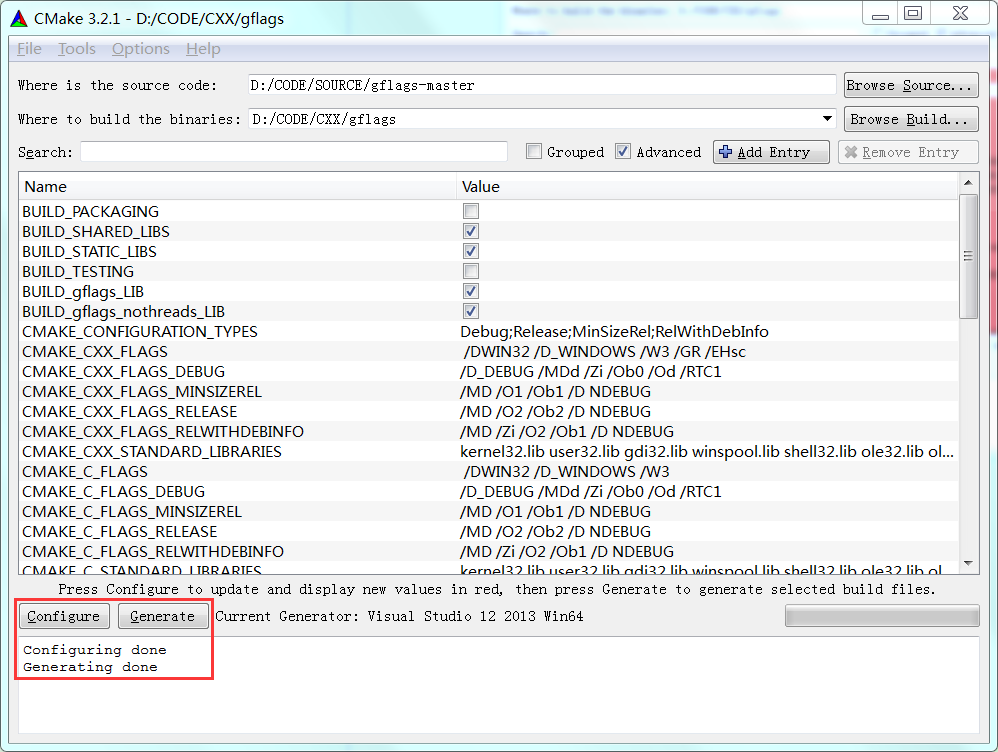998x752 pixels.
Task: Select the CMAKE_CXX_FLAGS_DEBUG row name
Action: click(123, 371)
